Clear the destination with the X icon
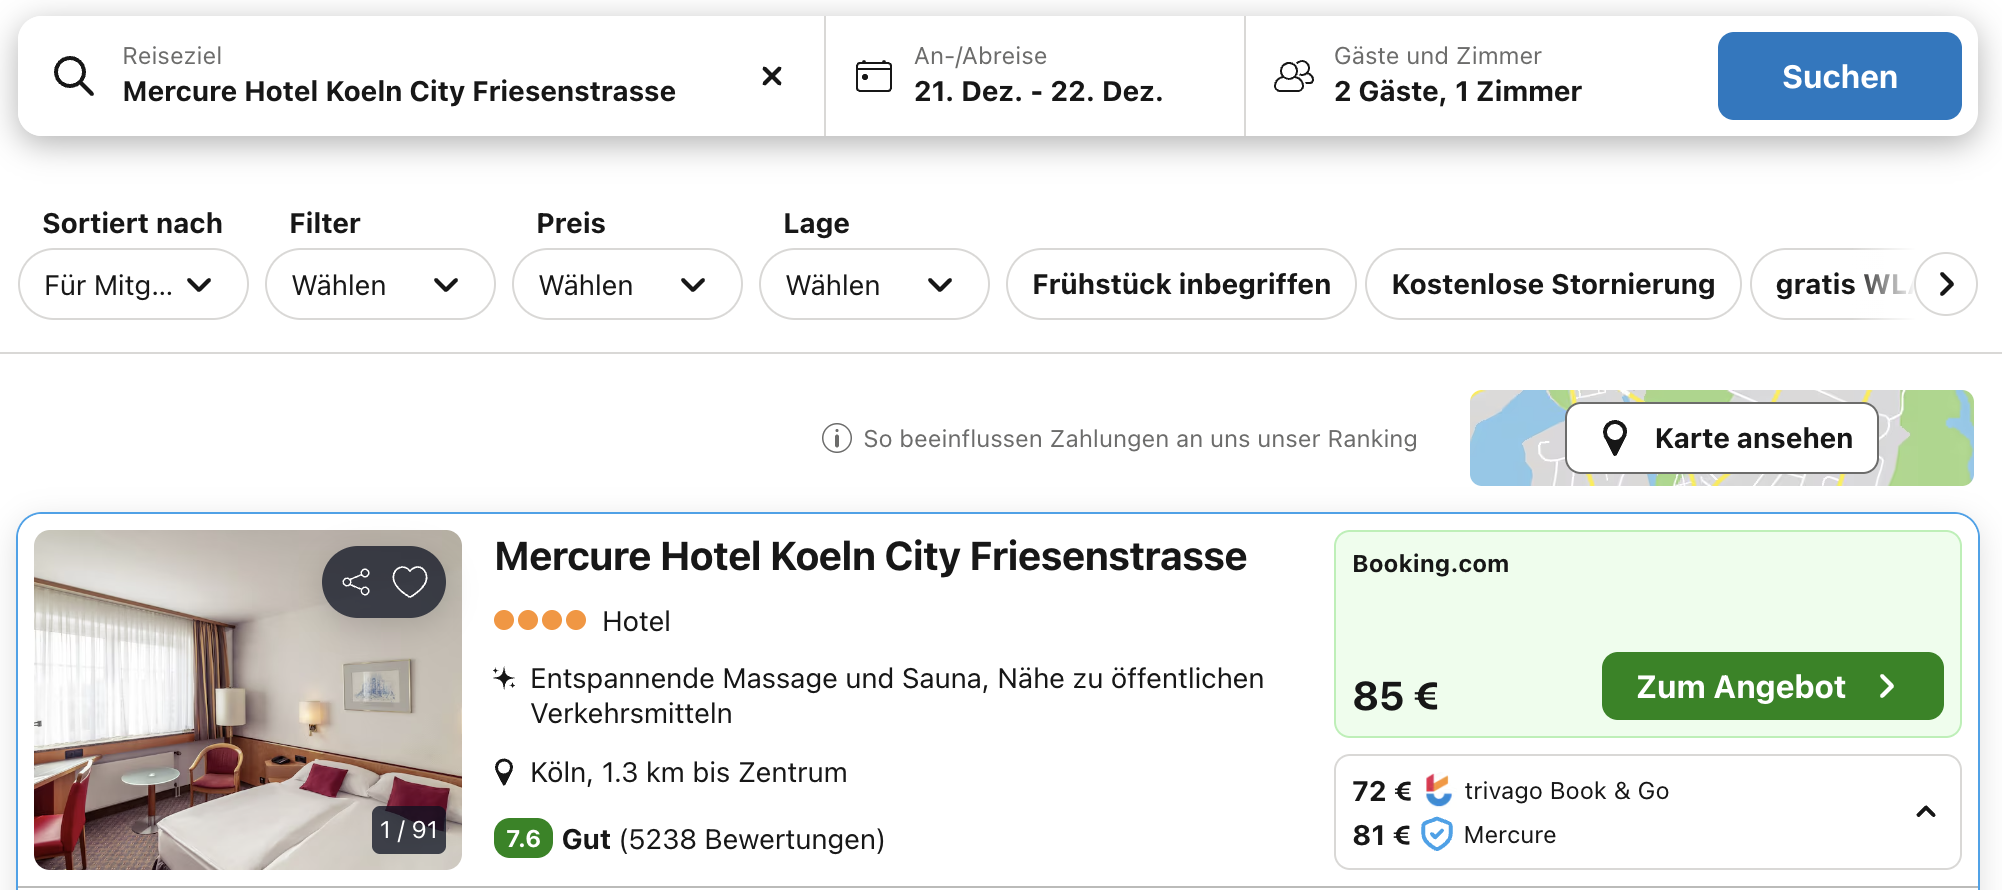 (771, 76)
